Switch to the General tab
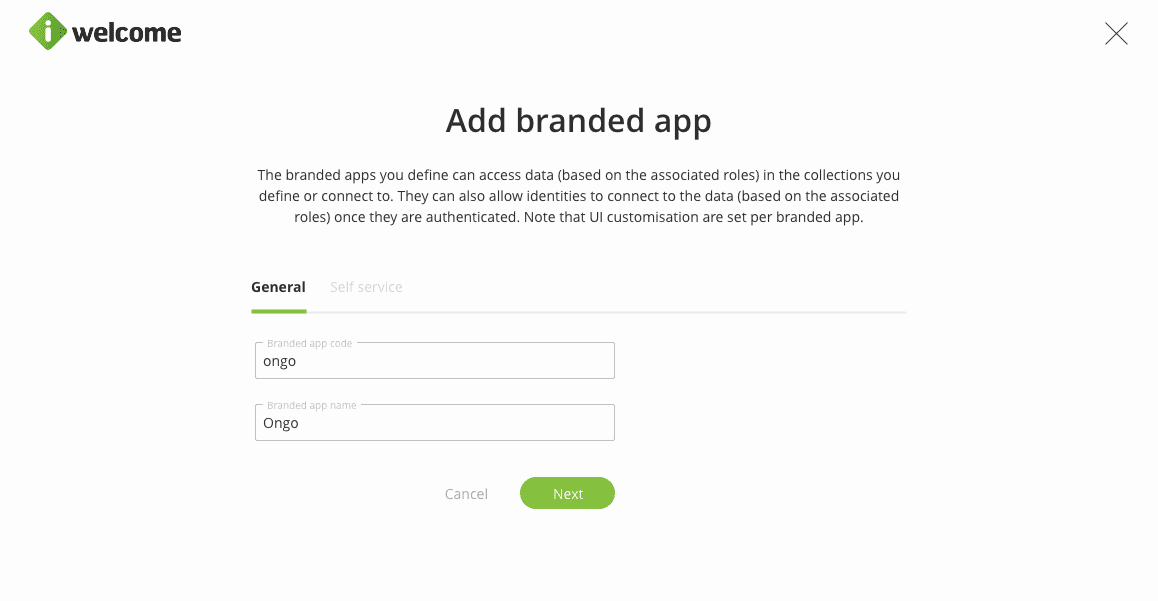 [278, 287]
